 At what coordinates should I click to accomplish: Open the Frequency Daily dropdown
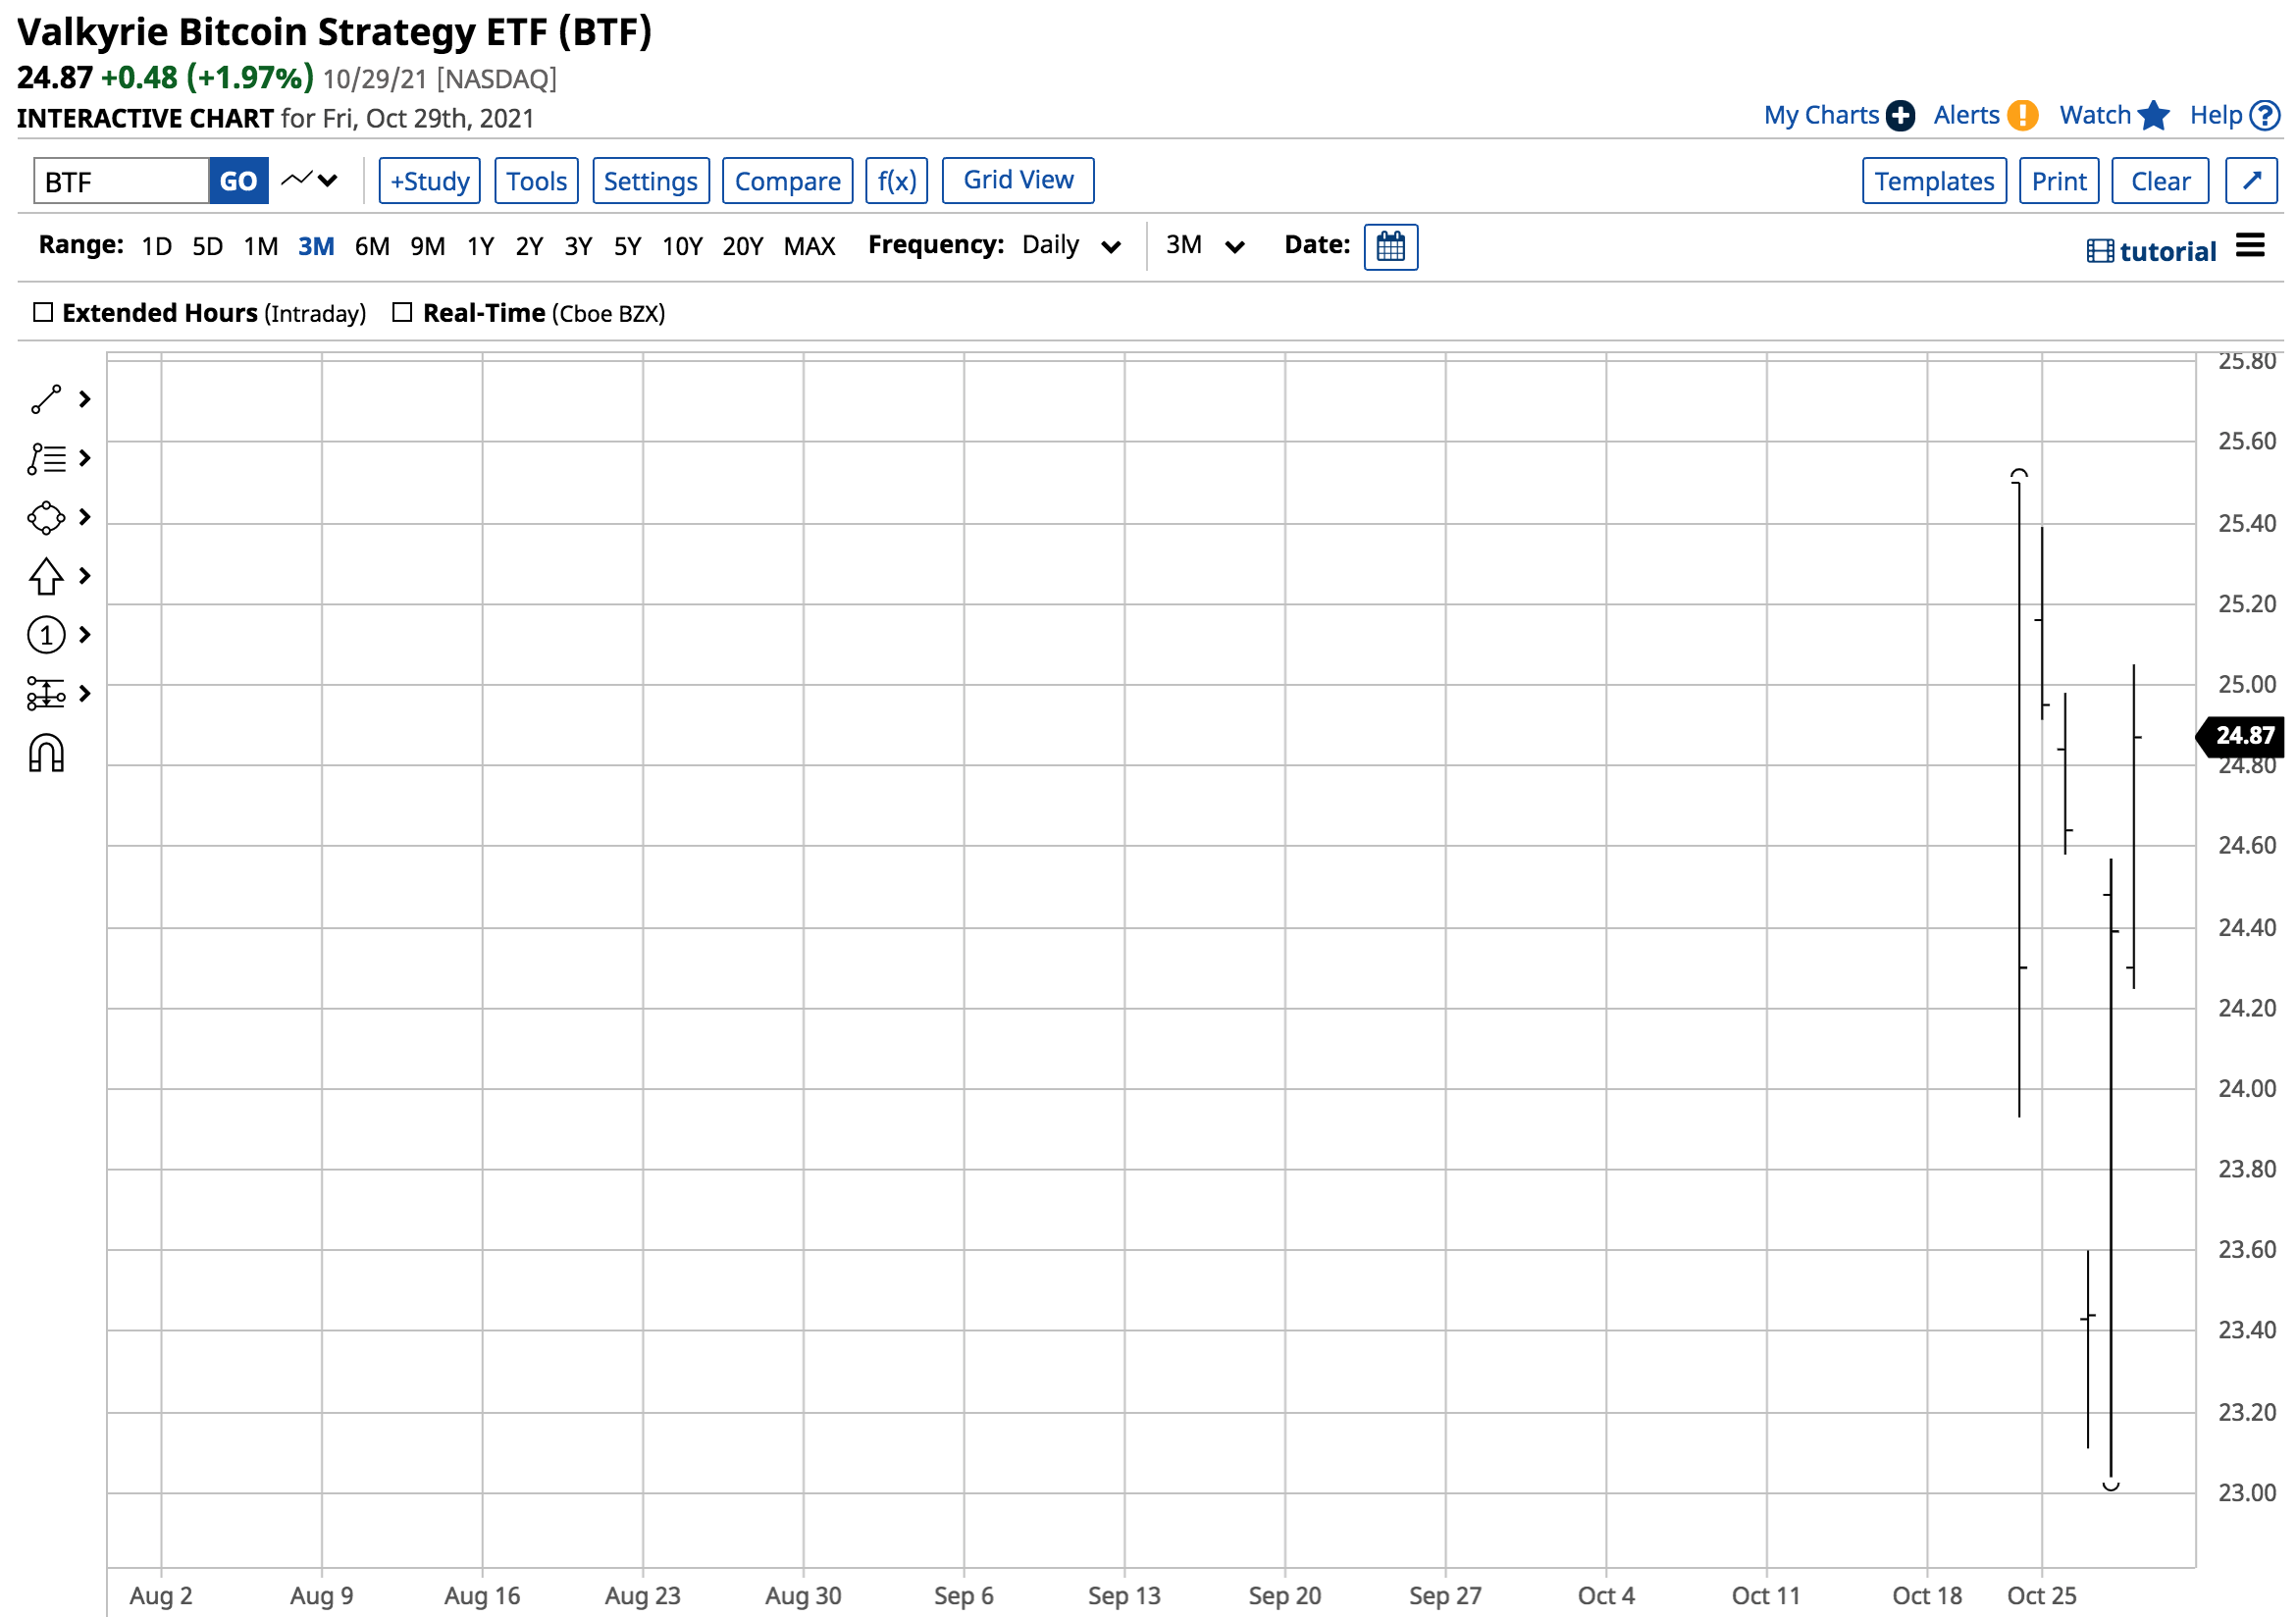pyautogui.click(x=1071, y=245)
